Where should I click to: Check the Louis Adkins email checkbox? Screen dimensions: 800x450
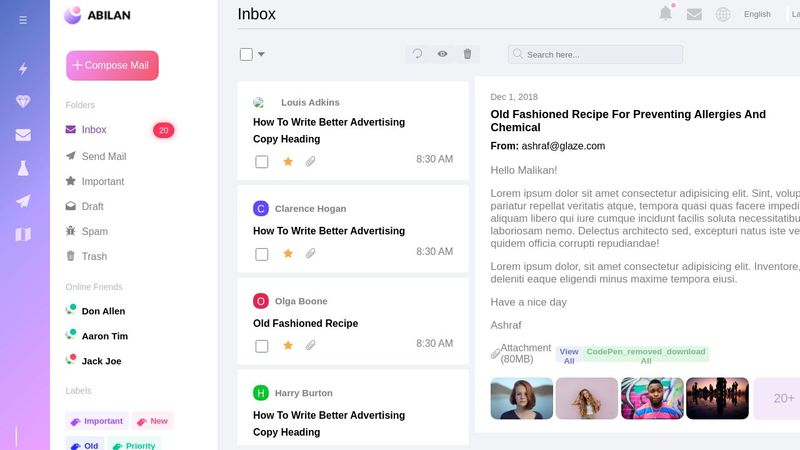pos(262,161)
